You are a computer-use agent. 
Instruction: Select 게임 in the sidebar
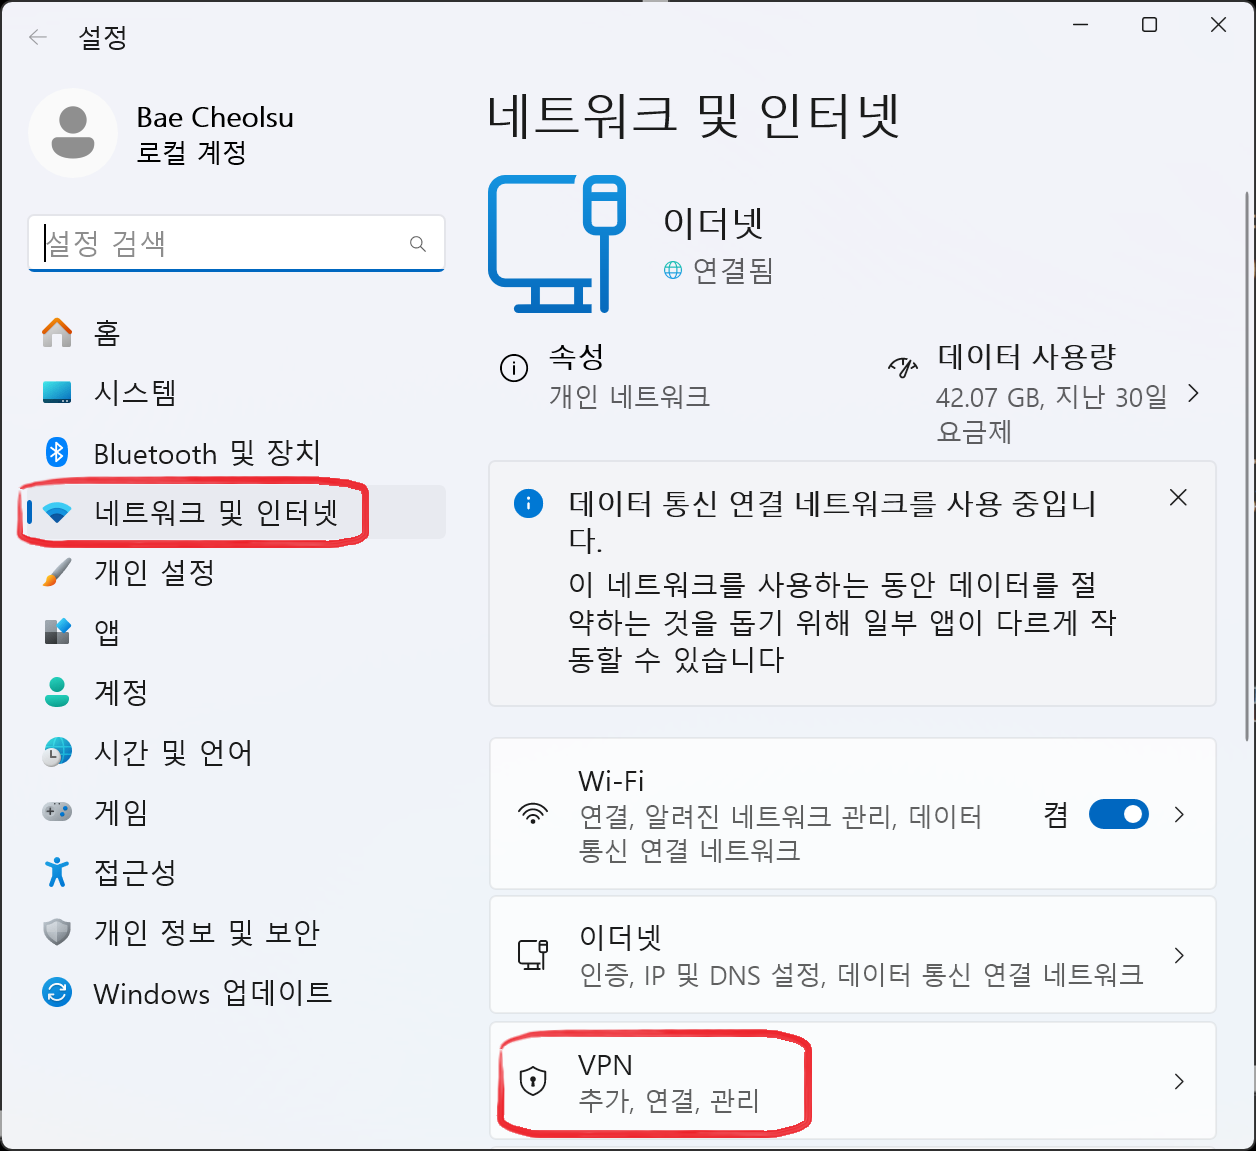pos(237,812)
